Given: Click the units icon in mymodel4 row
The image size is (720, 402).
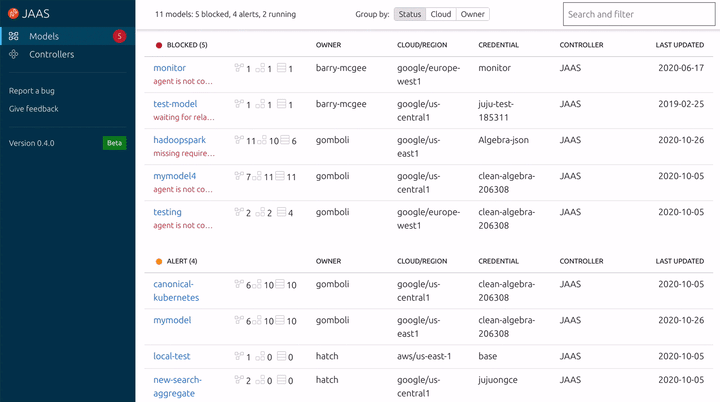Looking at the screenshot, I should [x=257, y=176].
